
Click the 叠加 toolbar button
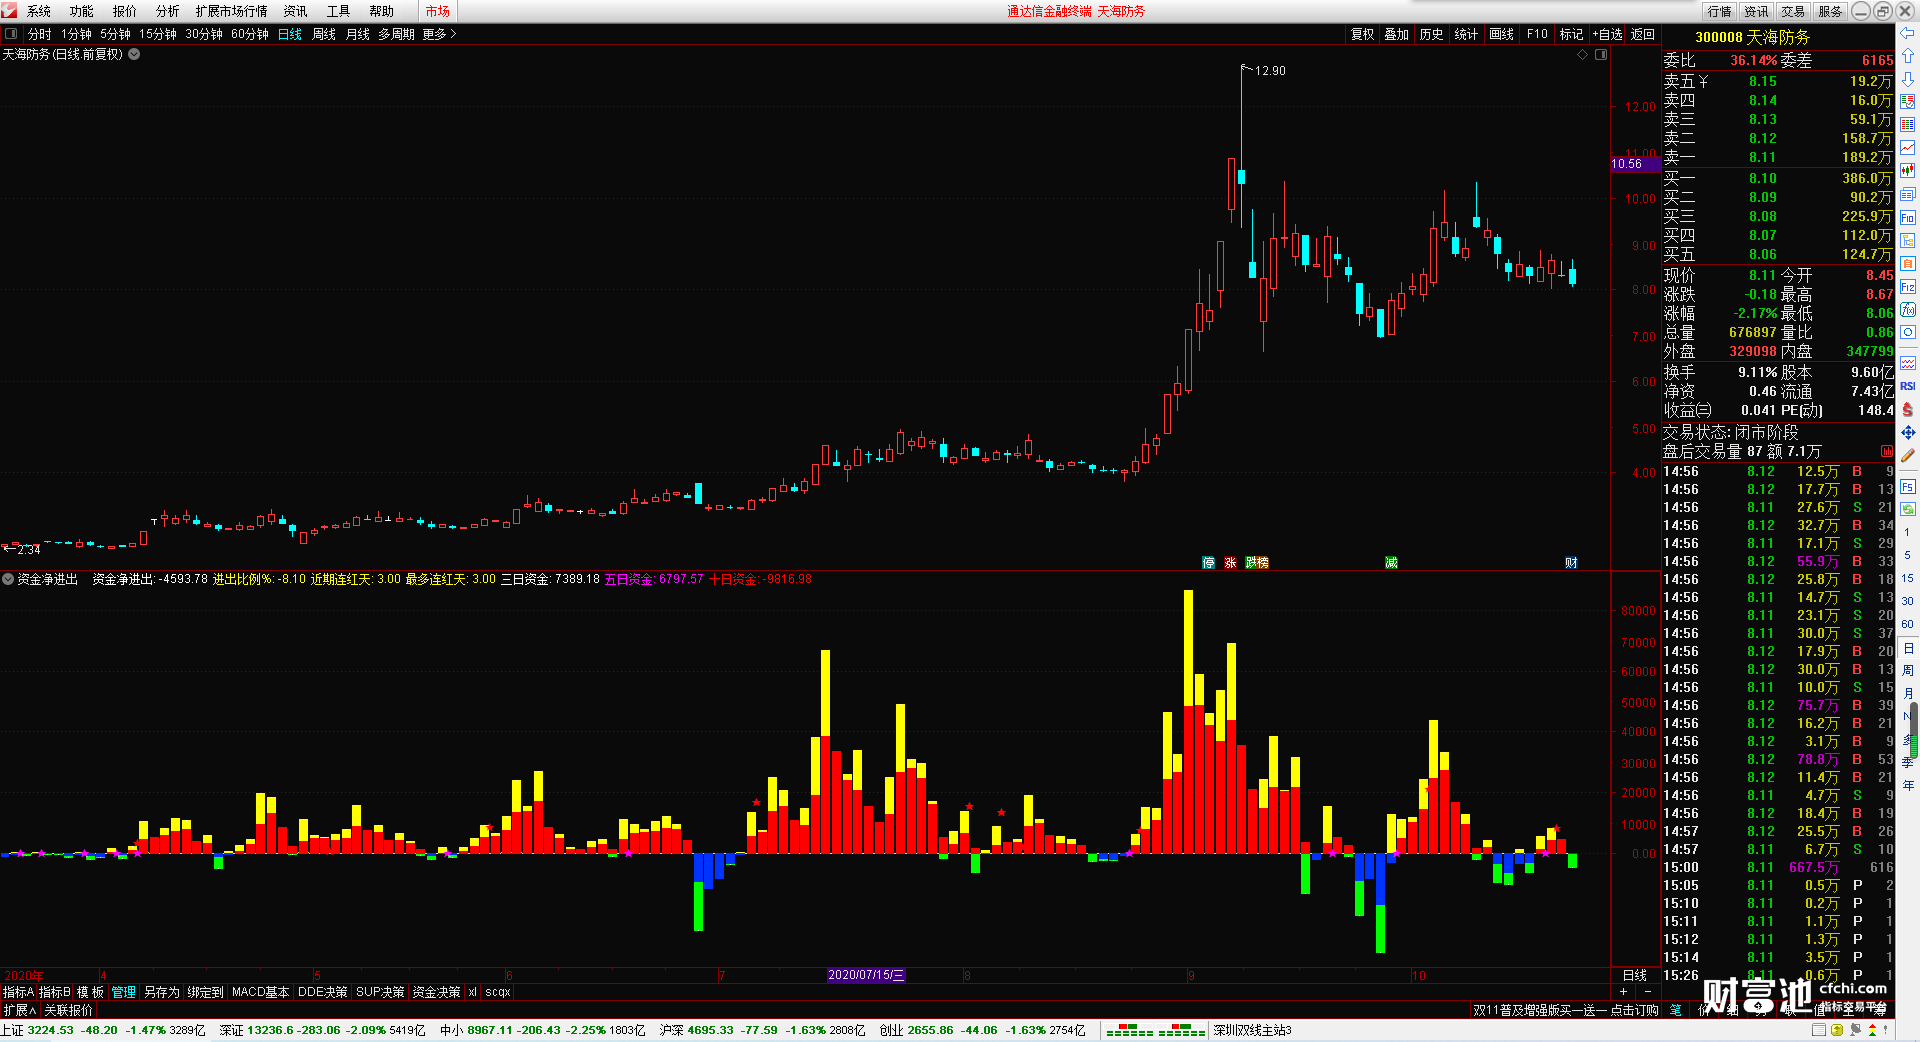click(1397, 34)
